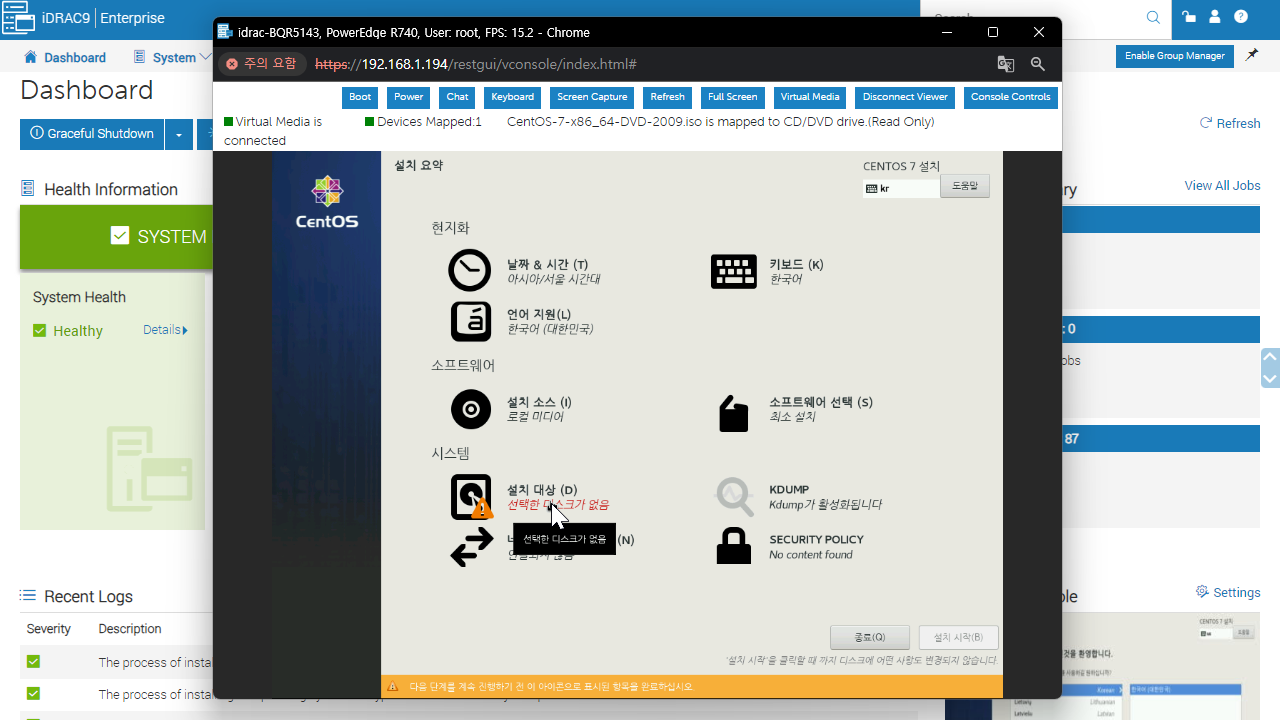This screenshot has height=720, width=1280.
Task: Click installer Quit button 종료(Q)
Action: (x=870, y=637)
